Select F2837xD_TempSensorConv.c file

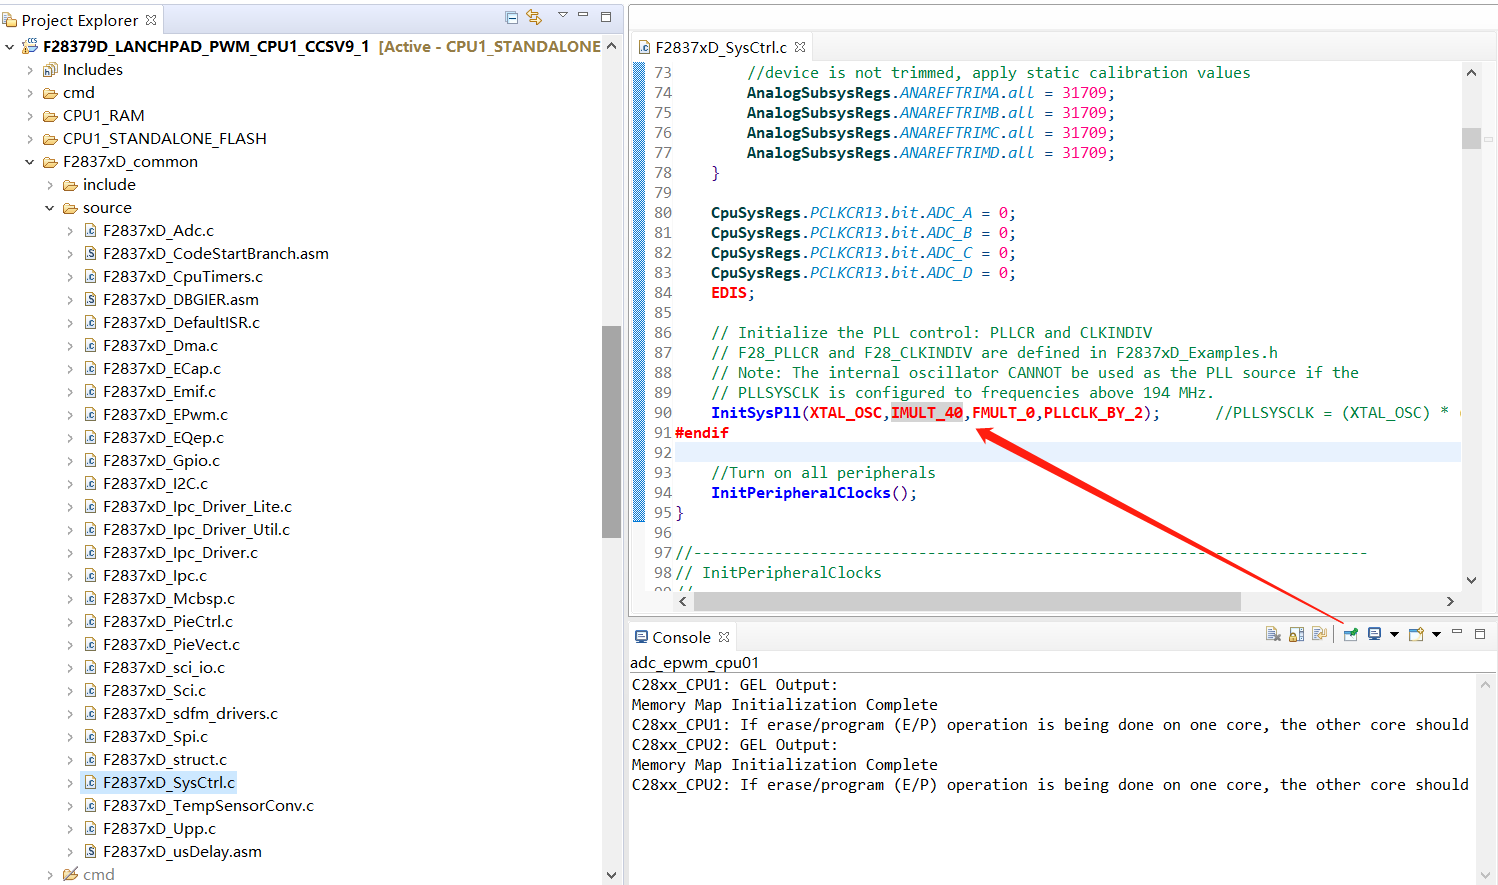point(208,806)
